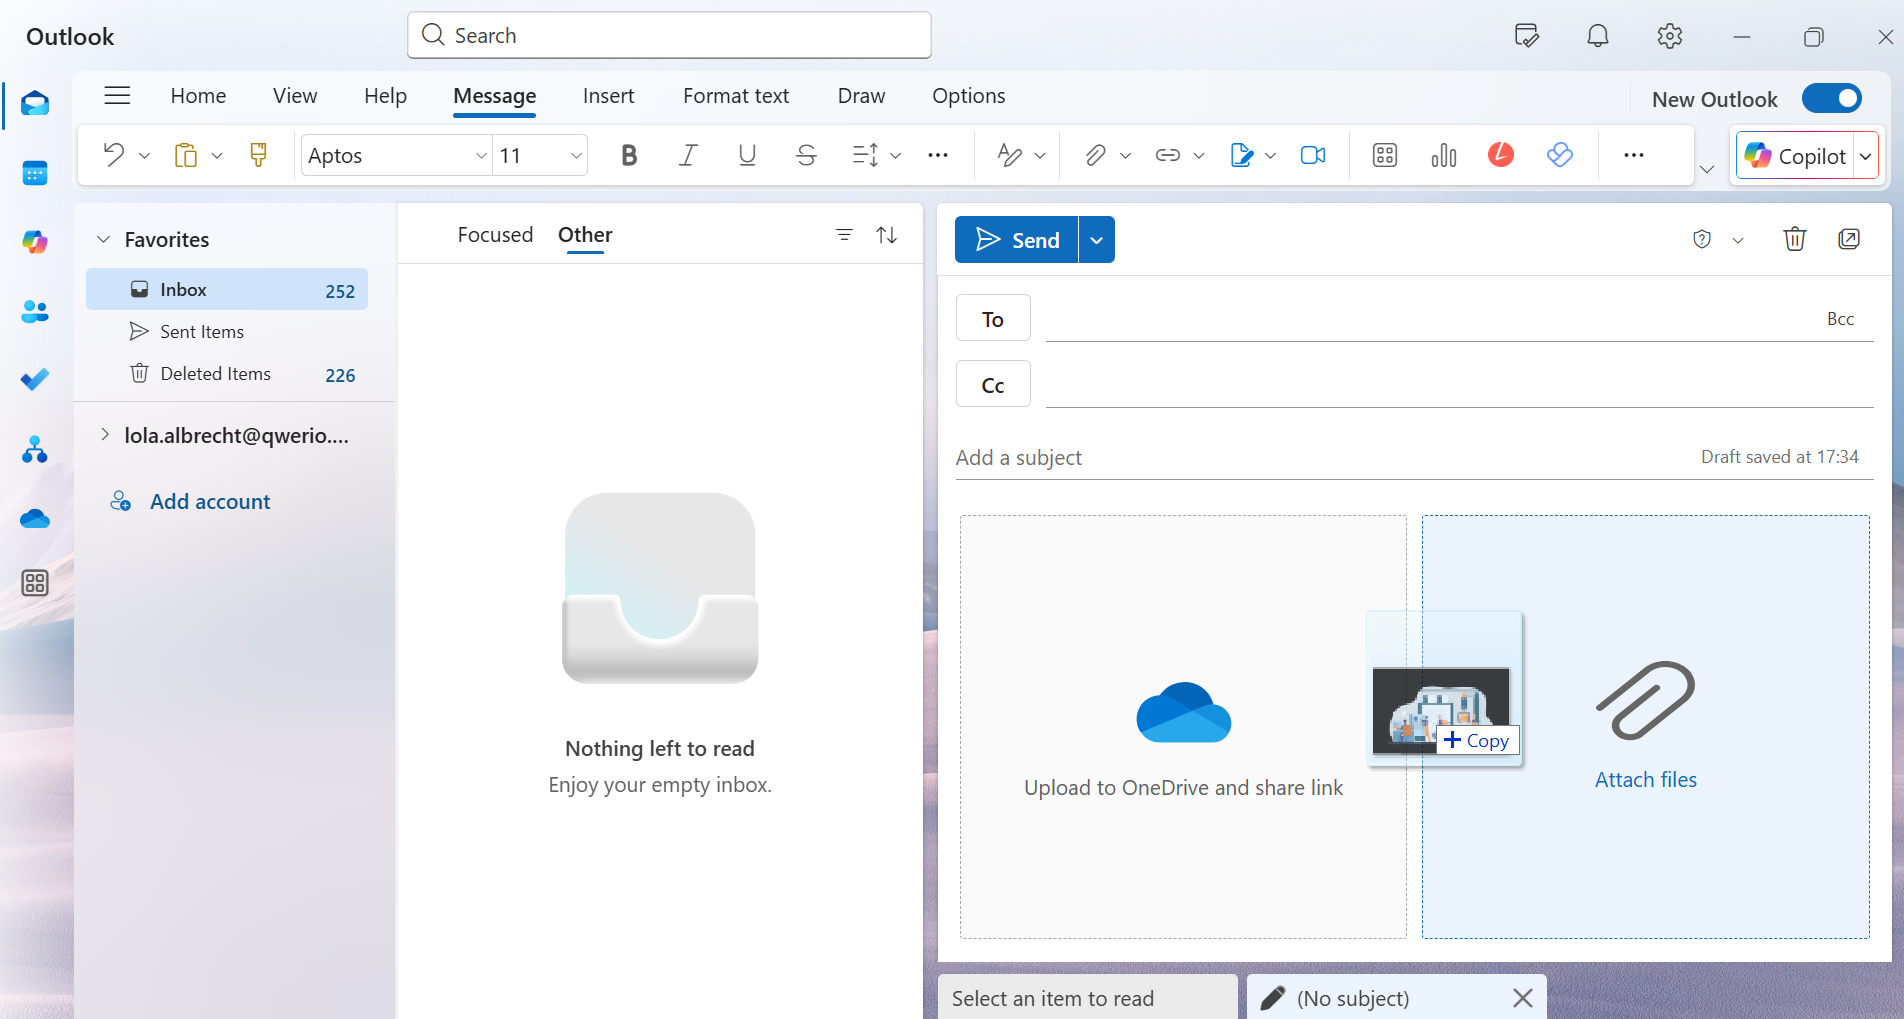This screenshot has width=1904, height=1019.
Task: Click the Signature icon
Action: [x=1241, y=155]
